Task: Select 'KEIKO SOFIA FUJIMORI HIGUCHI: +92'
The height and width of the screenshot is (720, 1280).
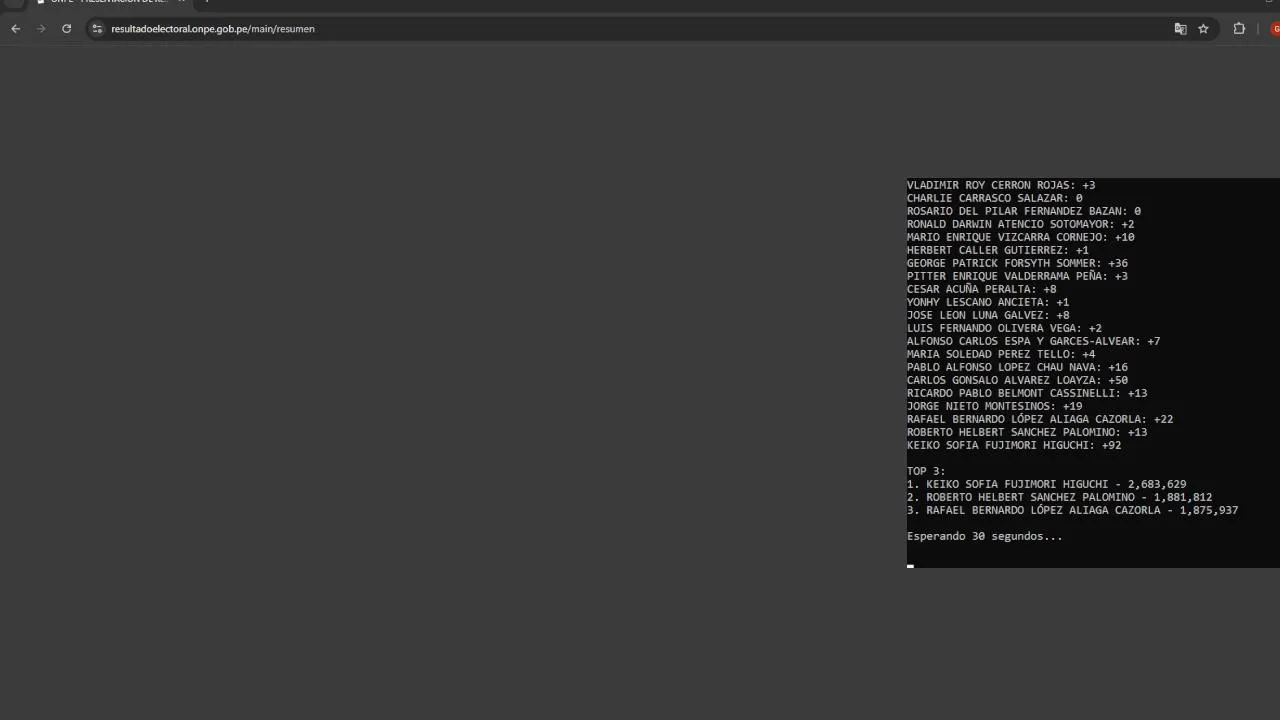Action: point(1014,445)
